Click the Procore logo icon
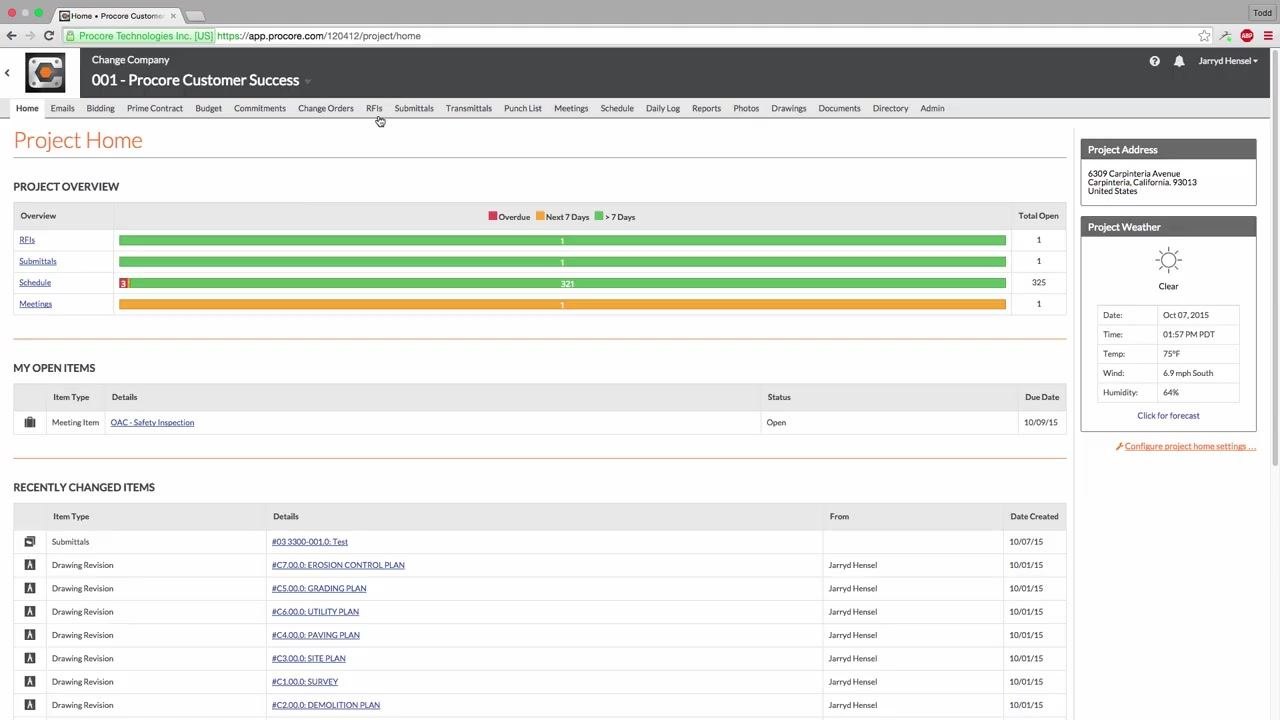Screen dimensions: 1280x720 click(x=45, y=73)
